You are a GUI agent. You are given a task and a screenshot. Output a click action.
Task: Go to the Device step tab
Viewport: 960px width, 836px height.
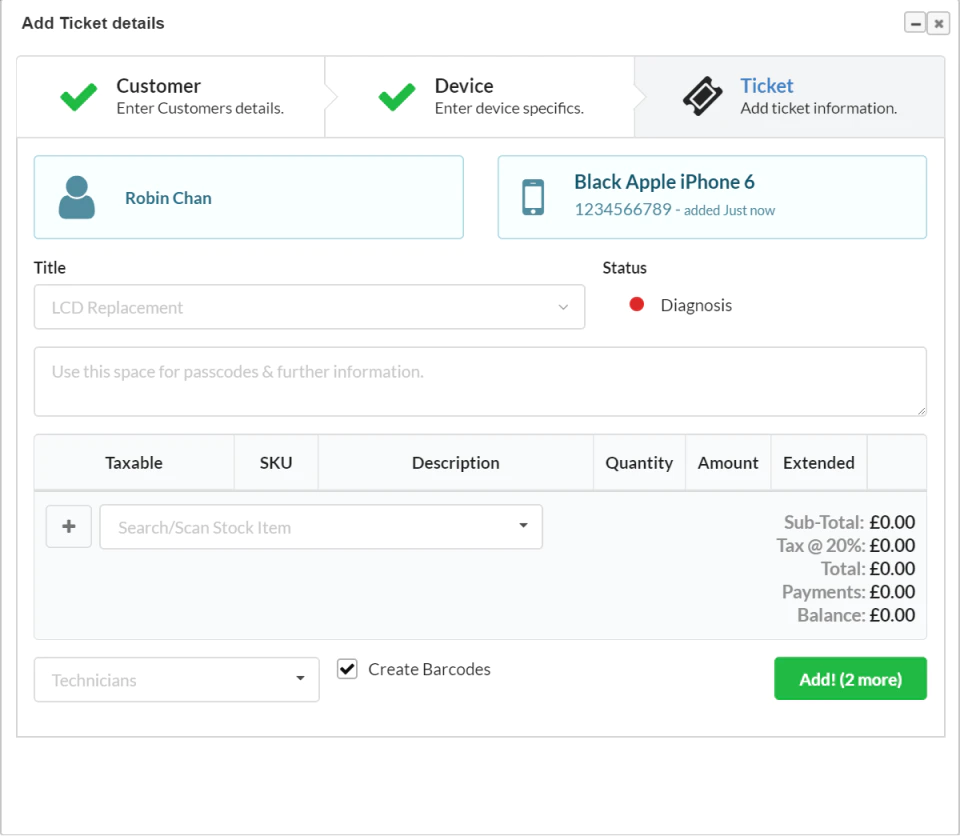(x=479, y=97)
